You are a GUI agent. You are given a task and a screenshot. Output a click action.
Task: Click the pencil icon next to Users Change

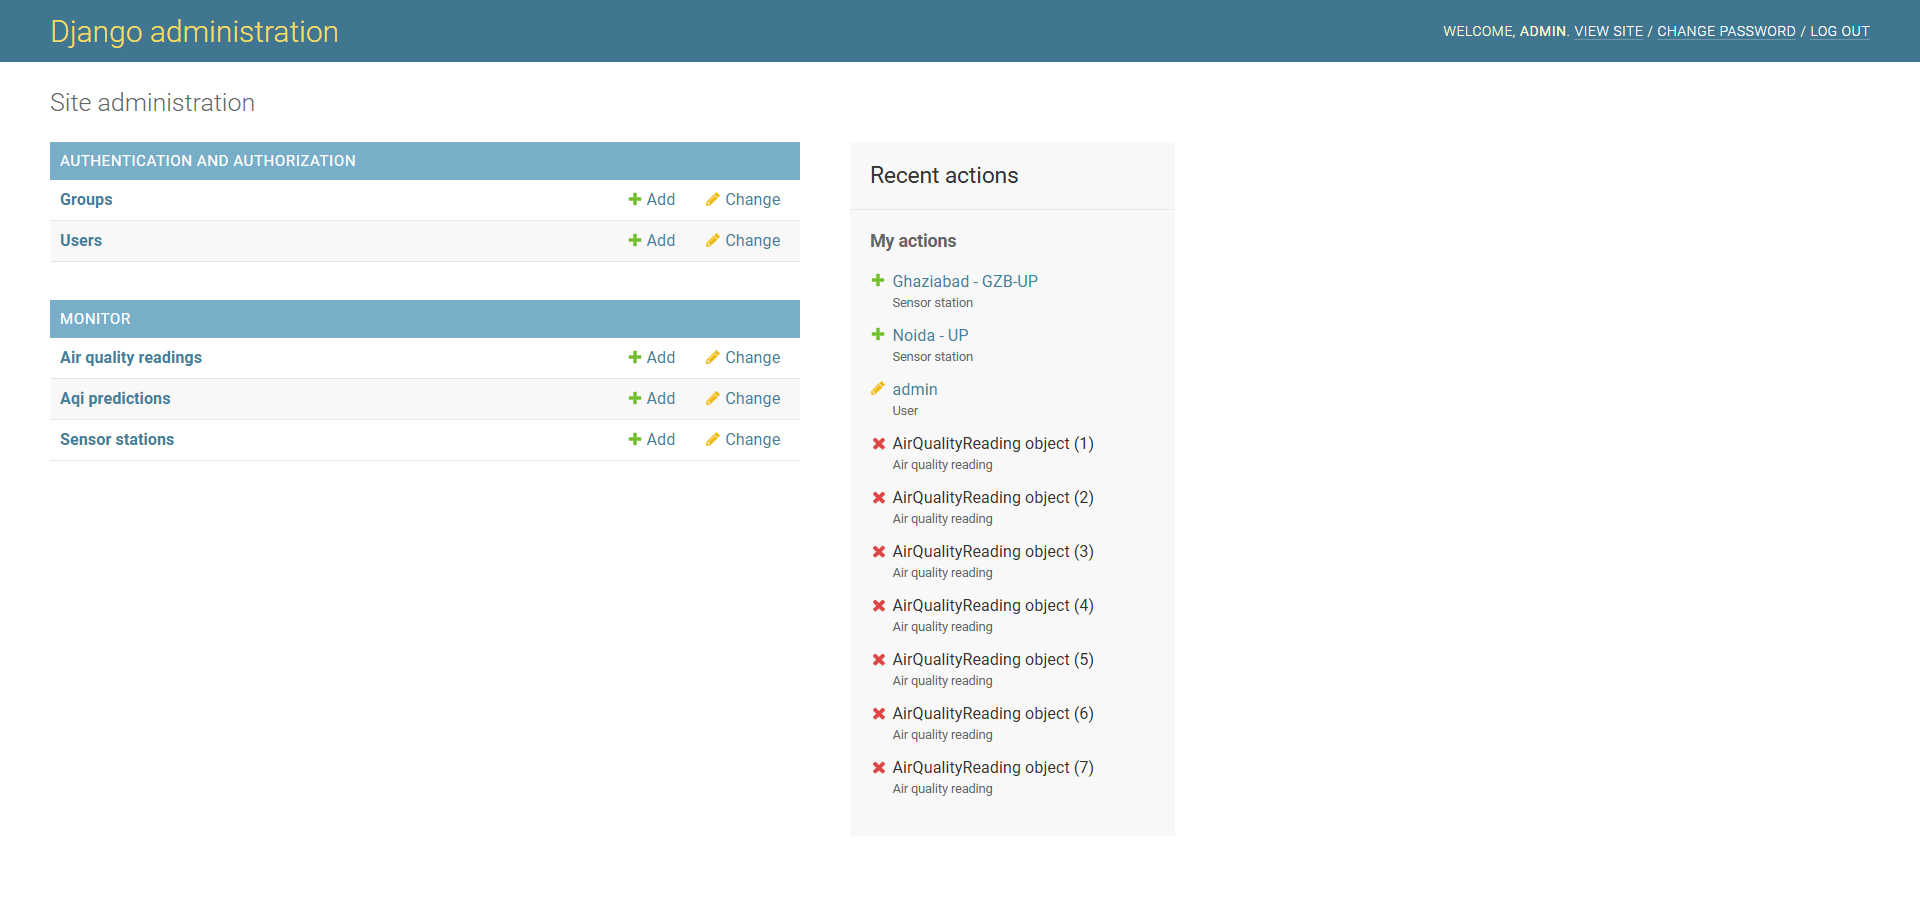tap(712, 241)
